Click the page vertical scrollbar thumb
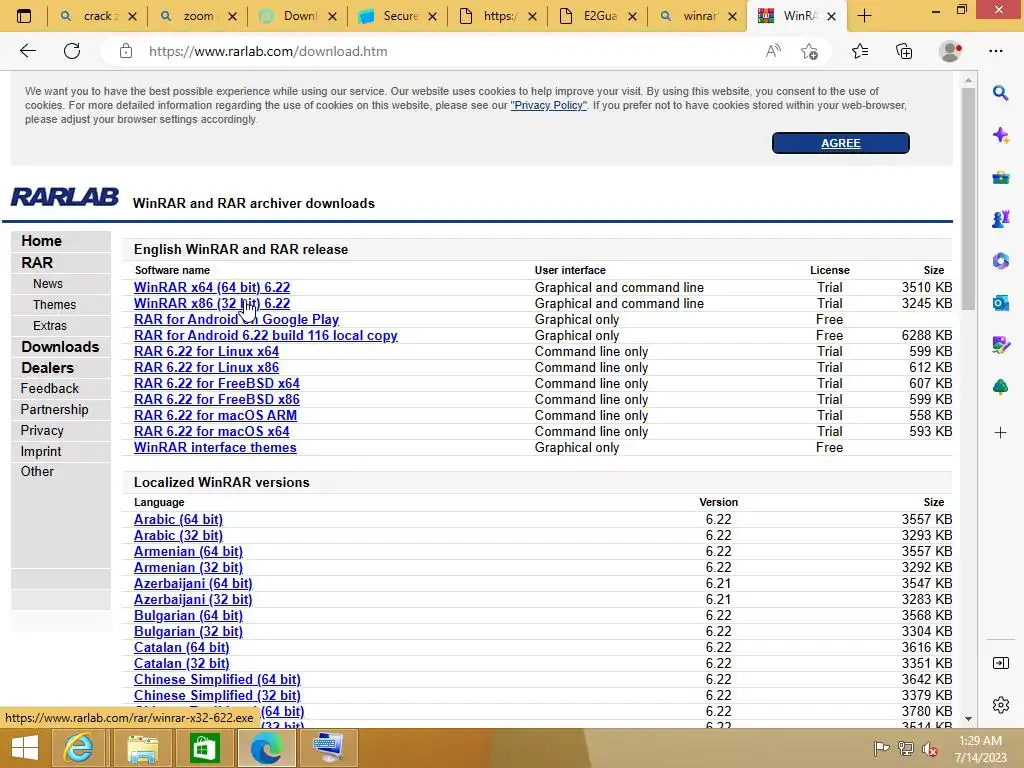The height and width of the screenshot is (768, 1024). pyautogui.click(x=968, y=199)
